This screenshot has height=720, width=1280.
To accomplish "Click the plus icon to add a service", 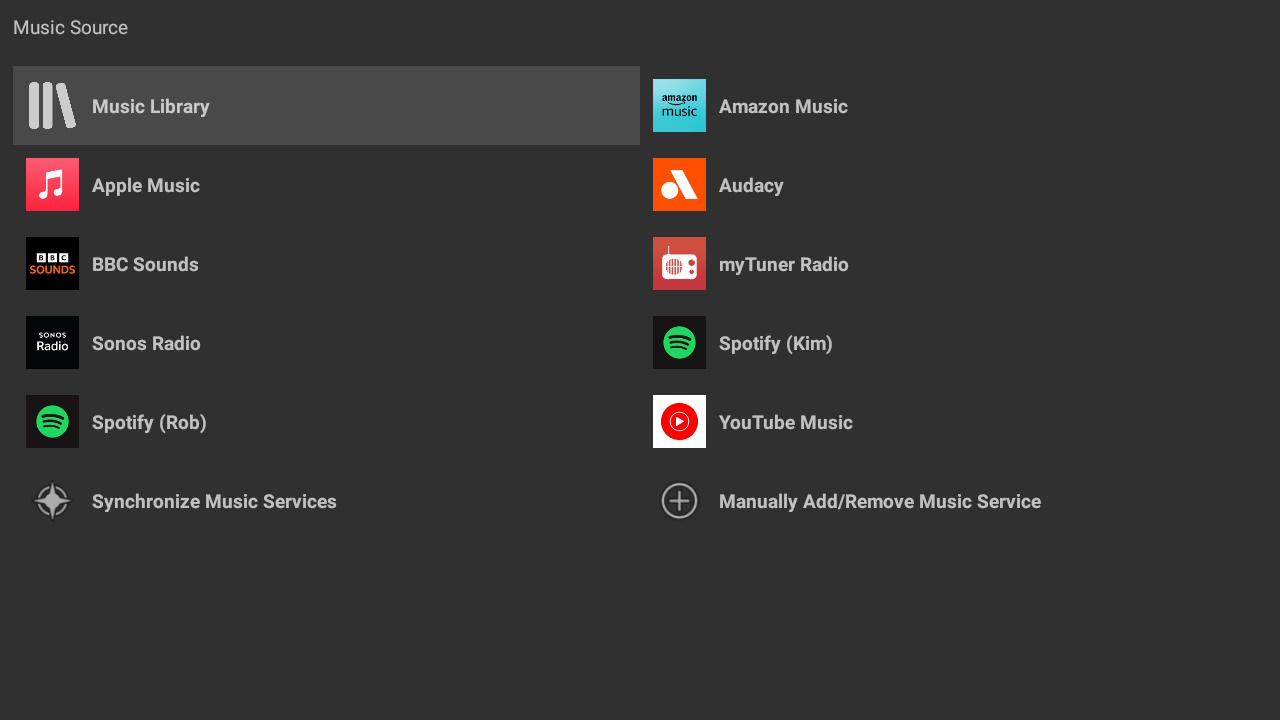I will (x=679, y=501).
